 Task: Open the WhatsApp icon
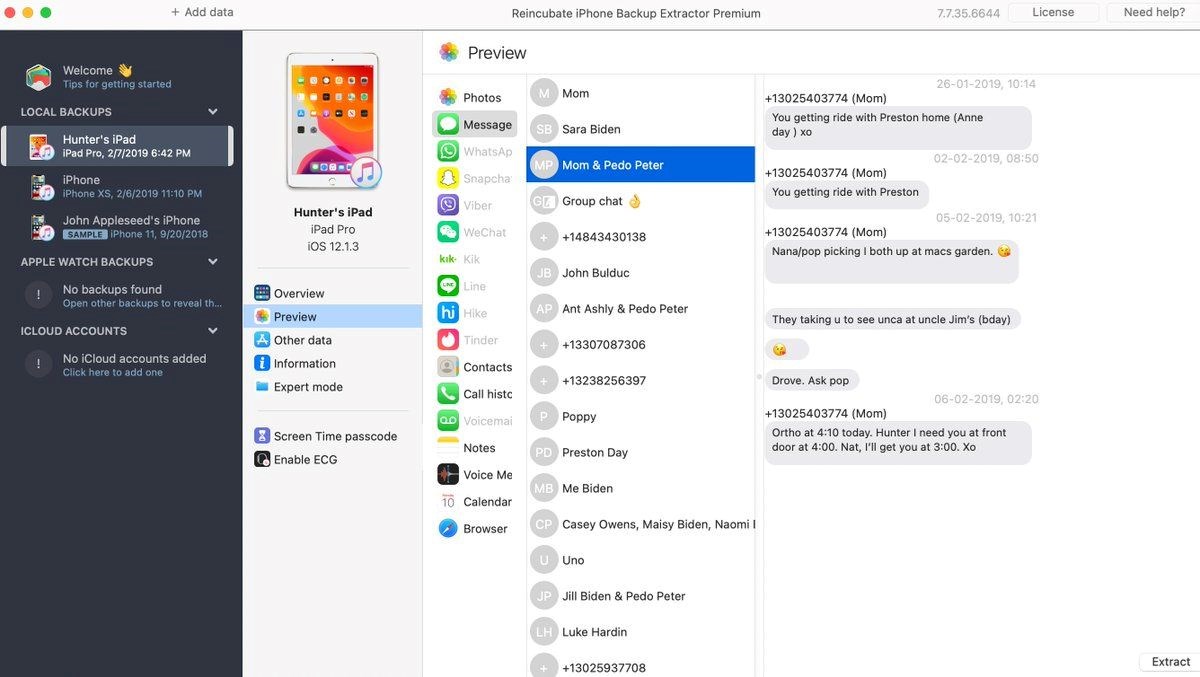click(x=448, y=151)
